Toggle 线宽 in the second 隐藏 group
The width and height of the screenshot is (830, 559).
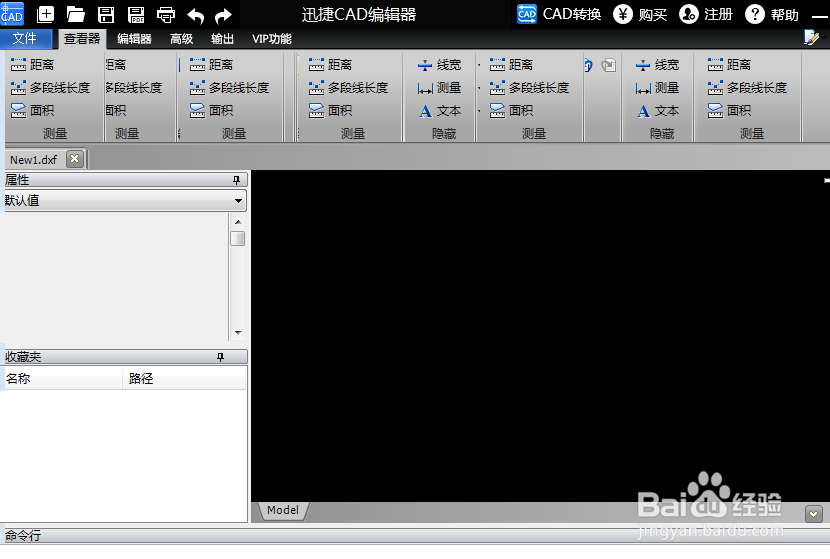pos(657,65)
